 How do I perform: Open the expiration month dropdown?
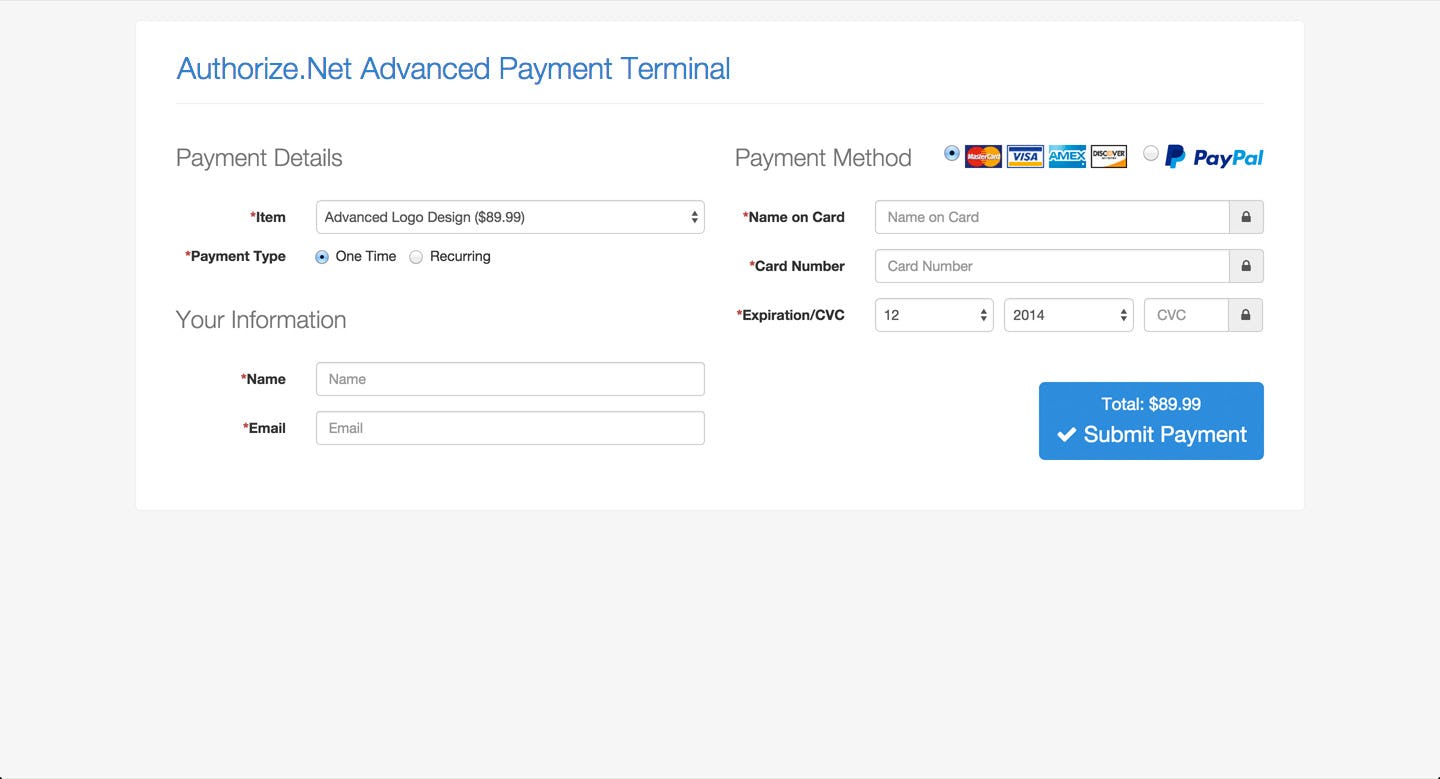point(933,315)
